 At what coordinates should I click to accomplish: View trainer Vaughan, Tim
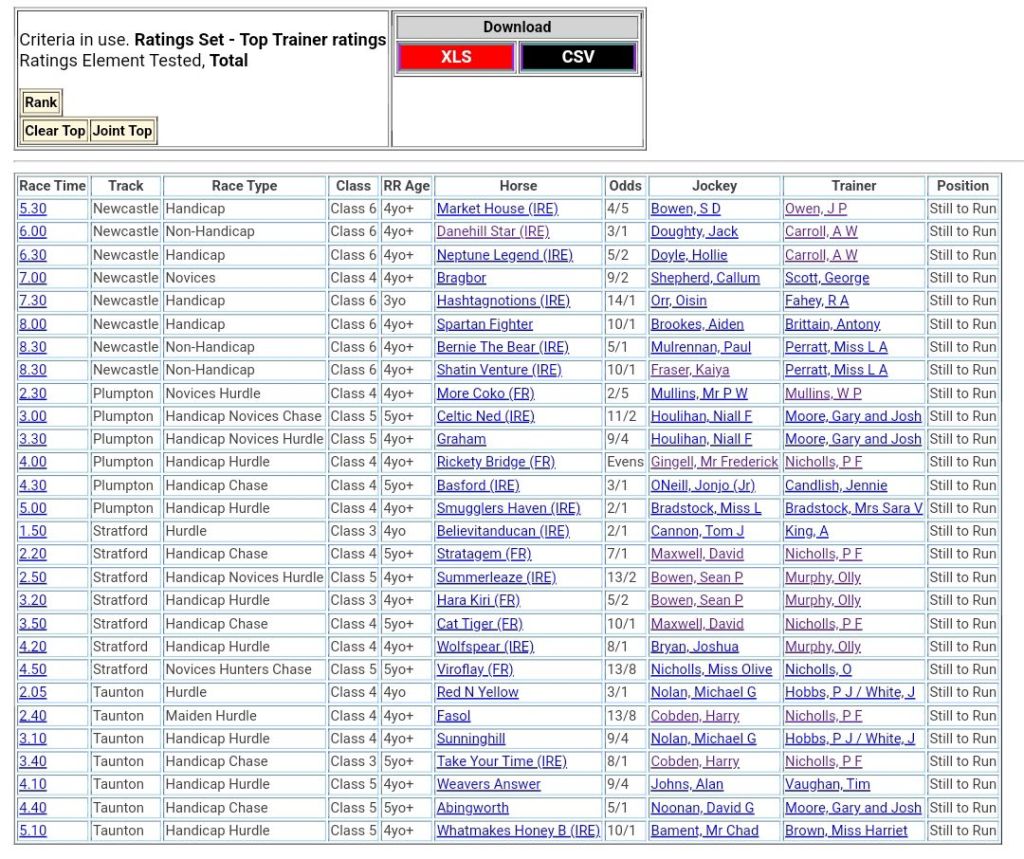point(827,785)
